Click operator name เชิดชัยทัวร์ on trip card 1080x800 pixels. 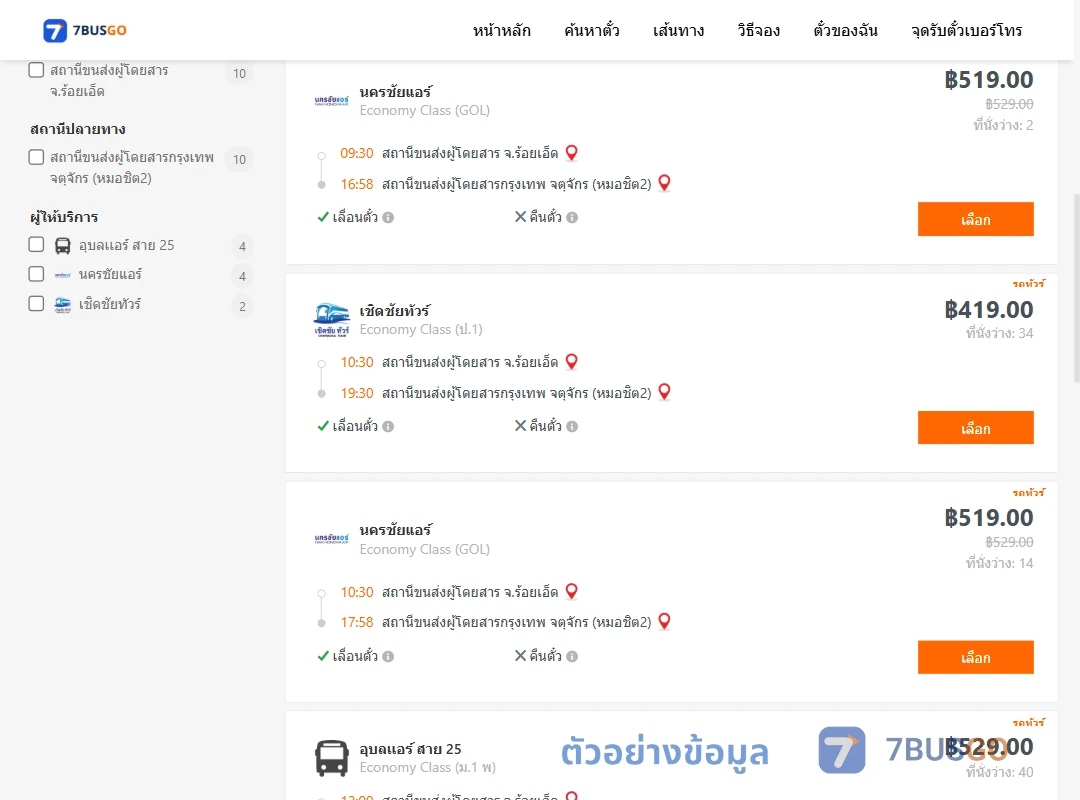point(395,311)
